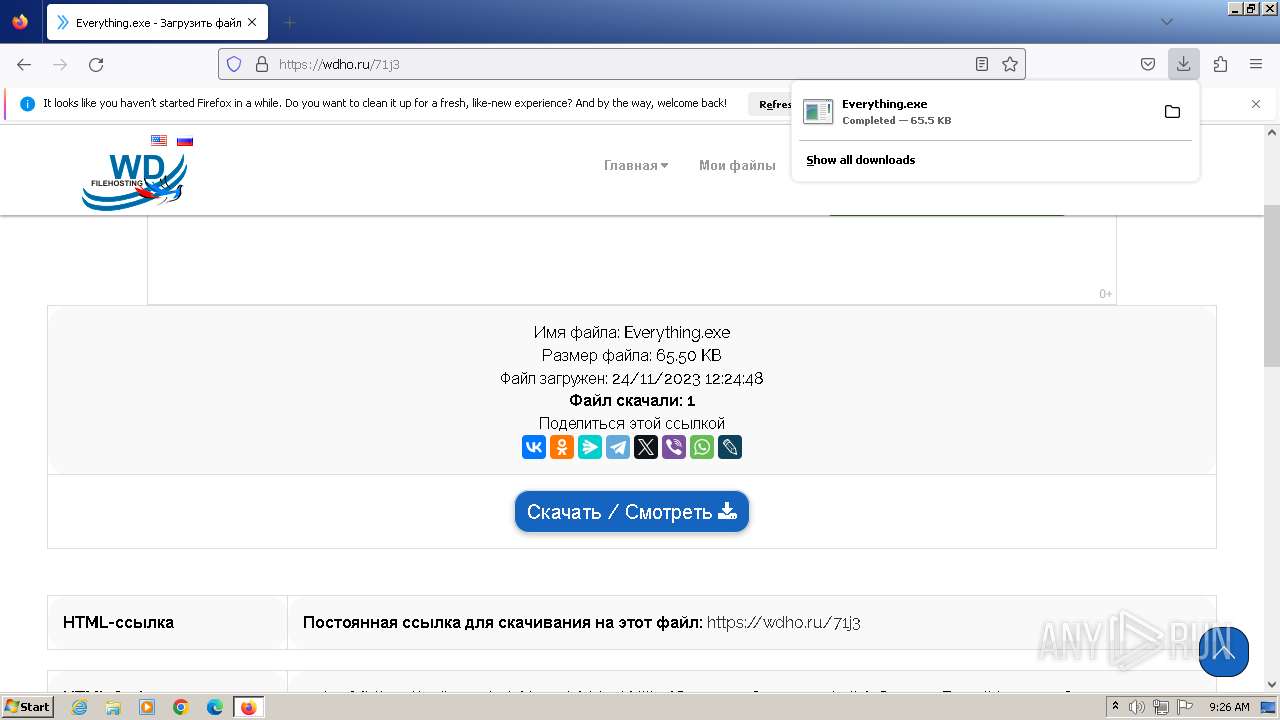Select the Everything.exe browser tab
Image resolution: width=1280 pixels, height=720 pixels.
157,22
